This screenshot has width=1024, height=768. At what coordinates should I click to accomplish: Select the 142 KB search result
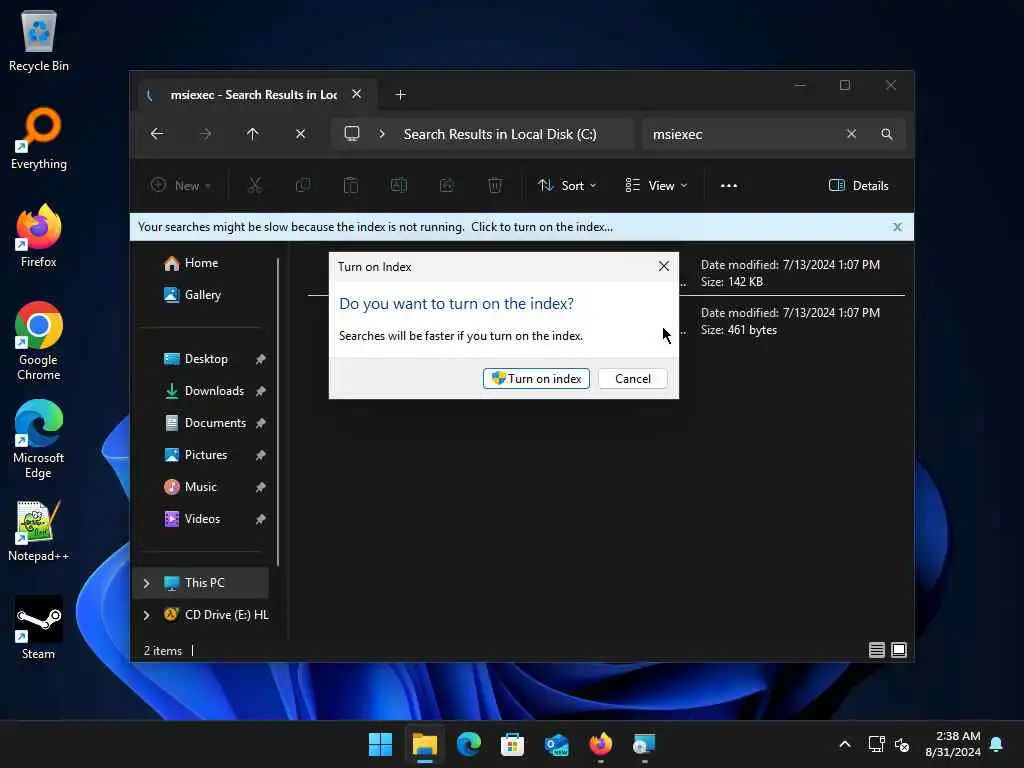tap(790, 273)
